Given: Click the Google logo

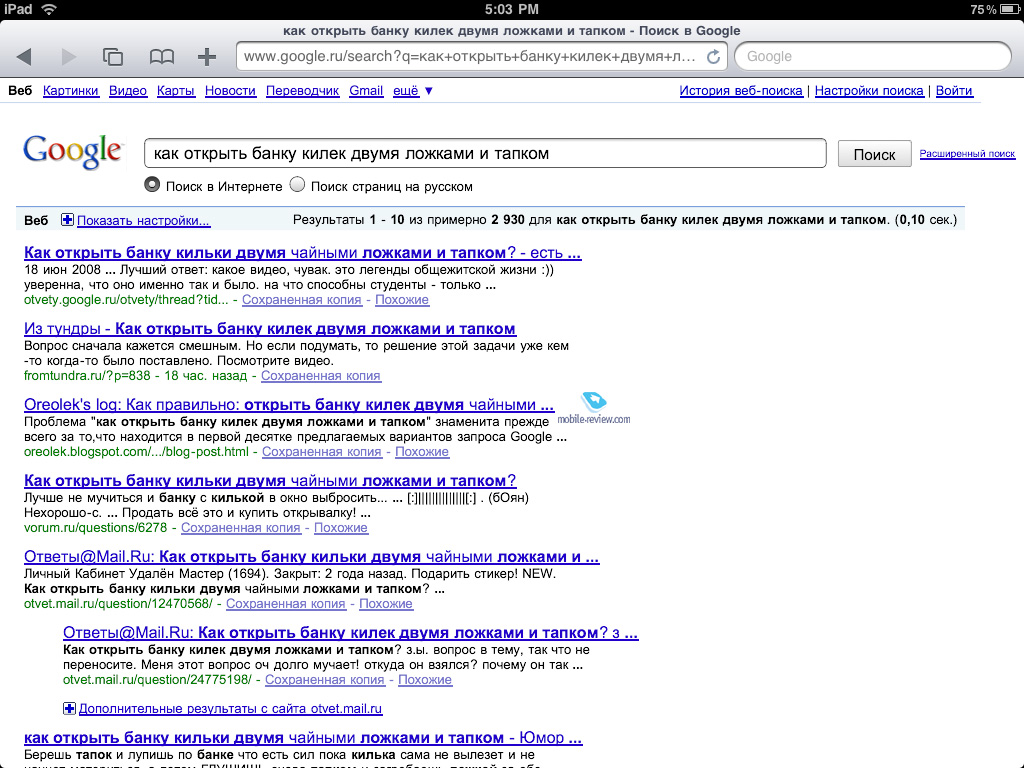Looking at the screenshot, I should coord(72,152).
